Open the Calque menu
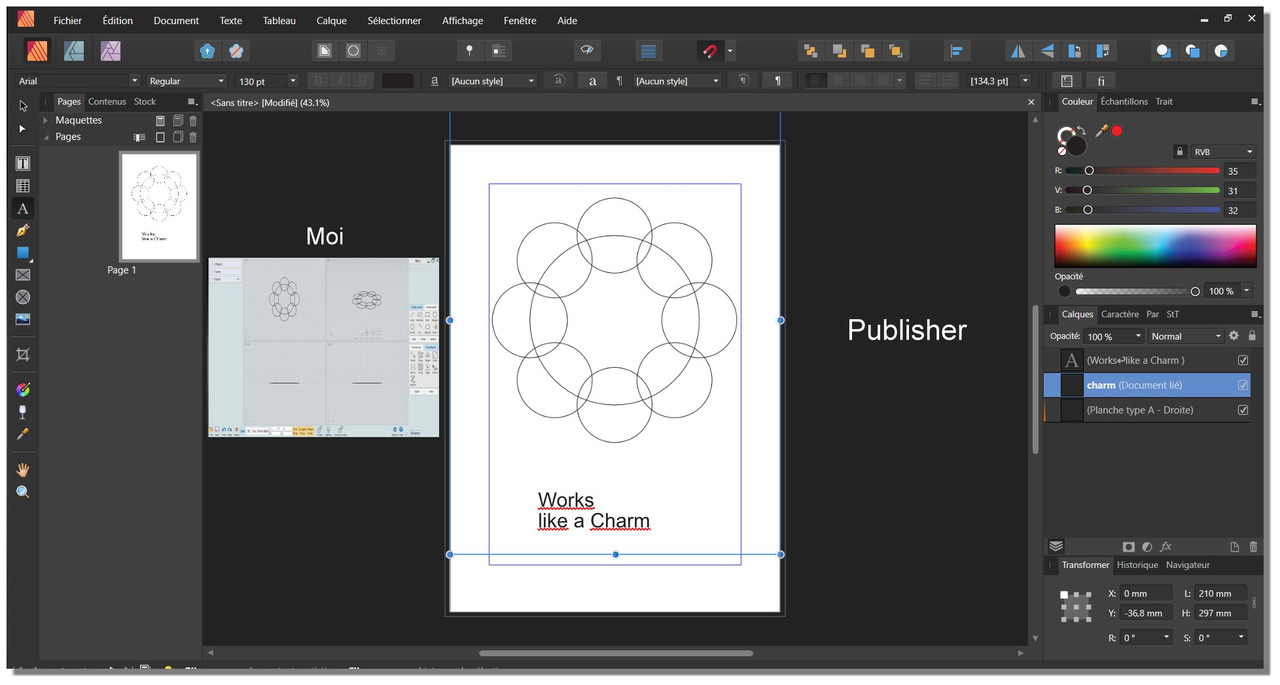The height and width of the screenshot is (685, 1280). coord(332,20)
